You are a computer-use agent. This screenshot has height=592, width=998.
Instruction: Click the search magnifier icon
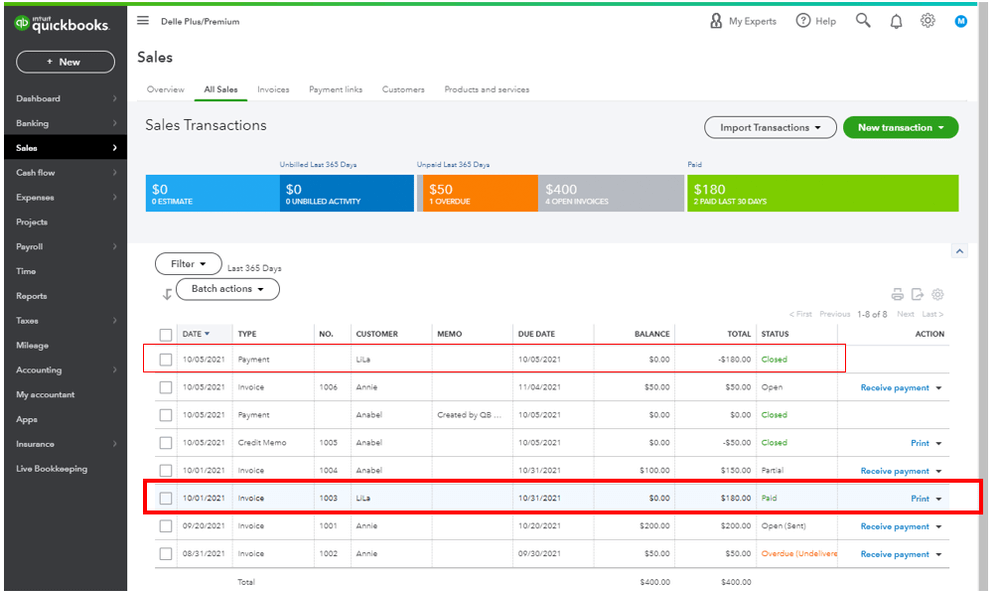(863, 20)
